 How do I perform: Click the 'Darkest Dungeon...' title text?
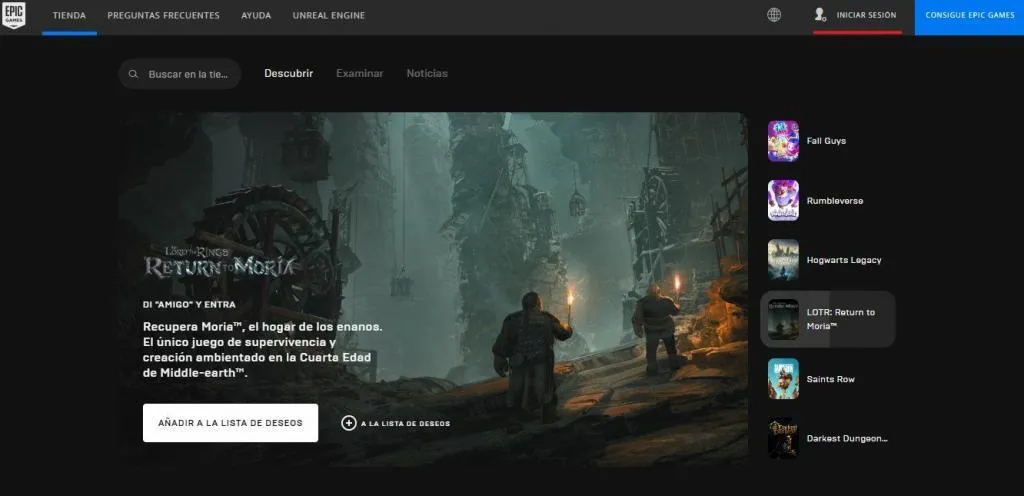click(847, 439)
